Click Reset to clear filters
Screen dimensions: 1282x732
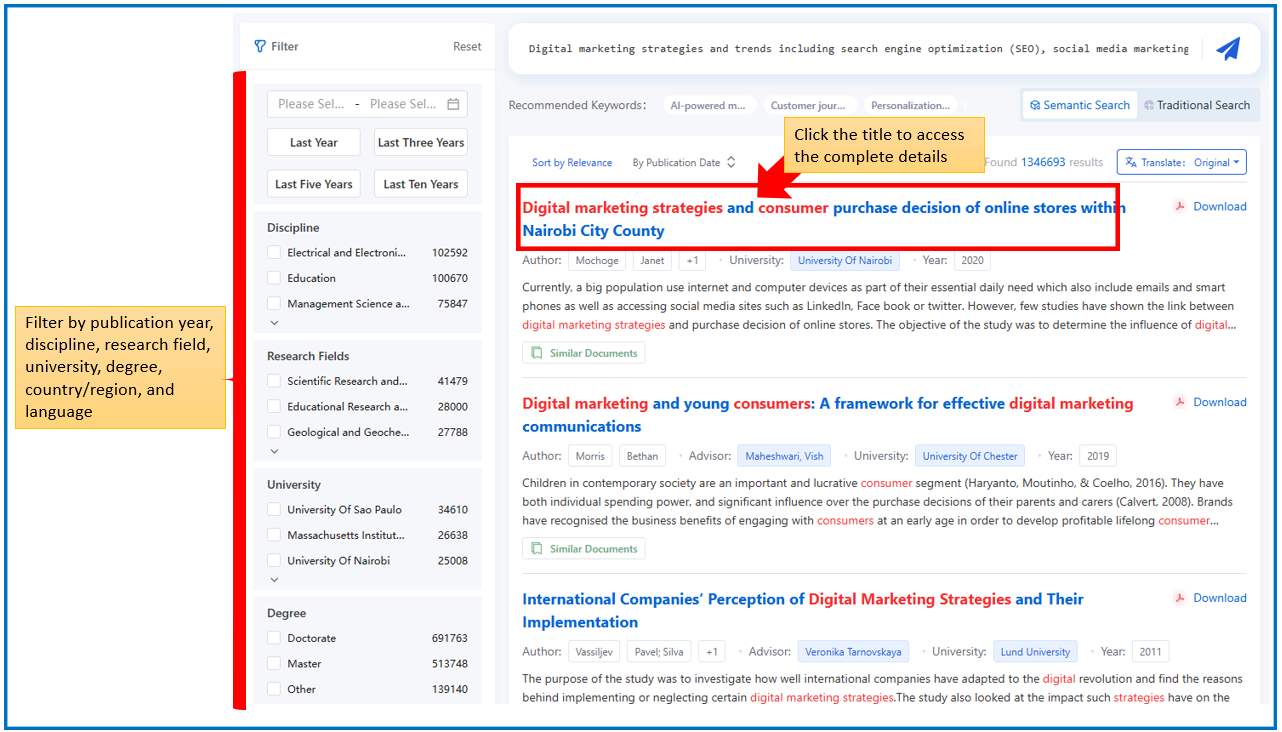click(x=467, y=47)
